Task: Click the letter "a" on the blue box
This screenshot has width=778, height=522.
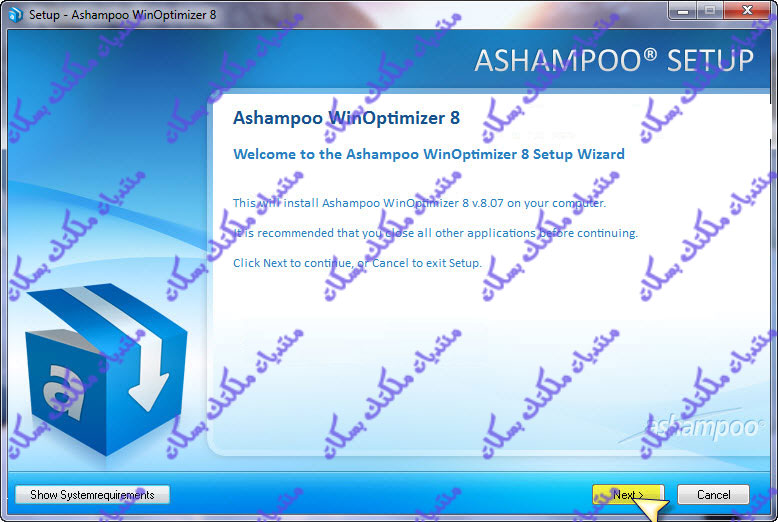Action: click(64, 397)
